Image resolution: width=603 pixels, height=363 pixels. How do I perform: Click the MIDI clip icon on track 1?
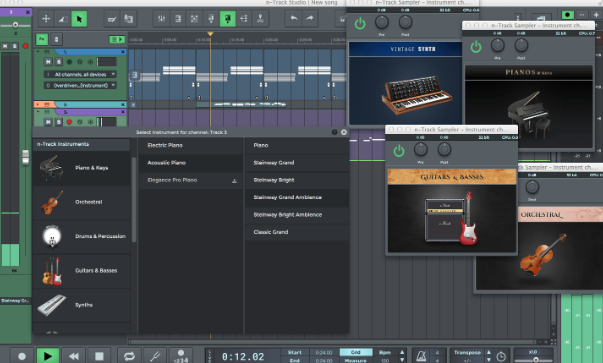[x=135, y=75]
